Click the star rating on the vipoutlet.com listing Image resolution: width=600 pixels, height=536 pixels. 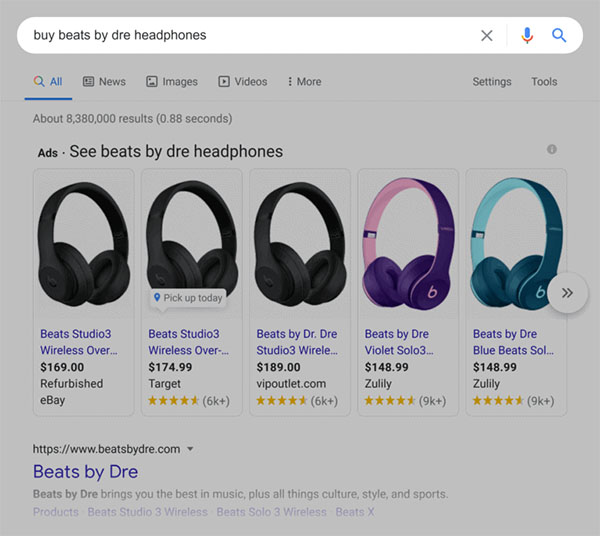pyautogui.click(x=282, y=401)
